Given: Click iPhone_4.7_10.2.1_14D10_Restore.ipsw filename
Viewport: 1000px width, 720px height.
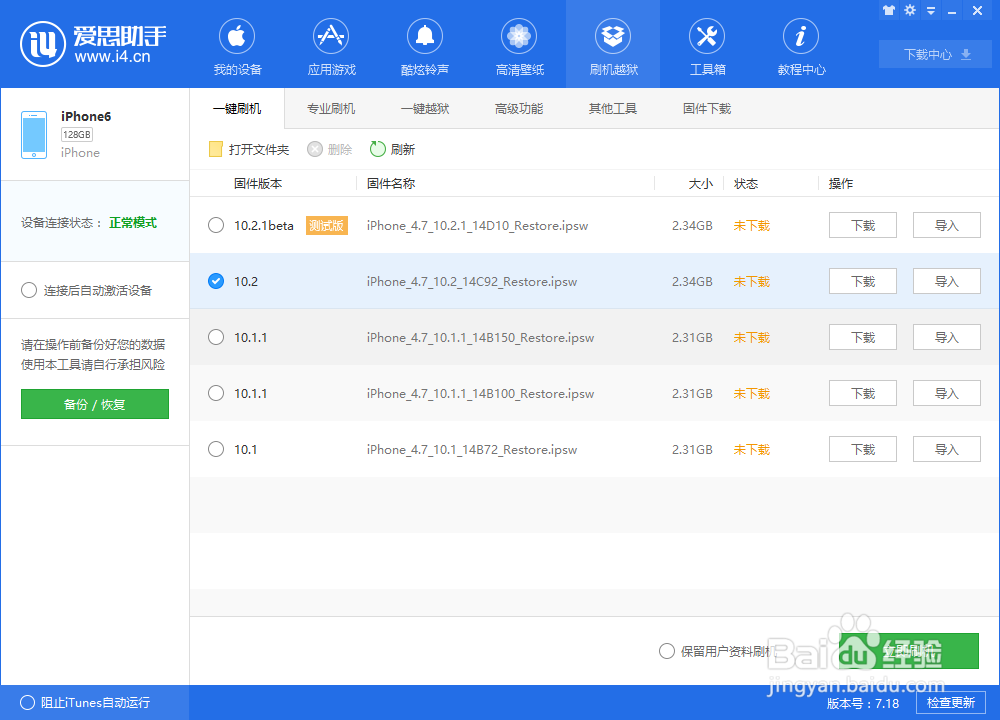Looking at the screenshot, I should coord(477,226).
